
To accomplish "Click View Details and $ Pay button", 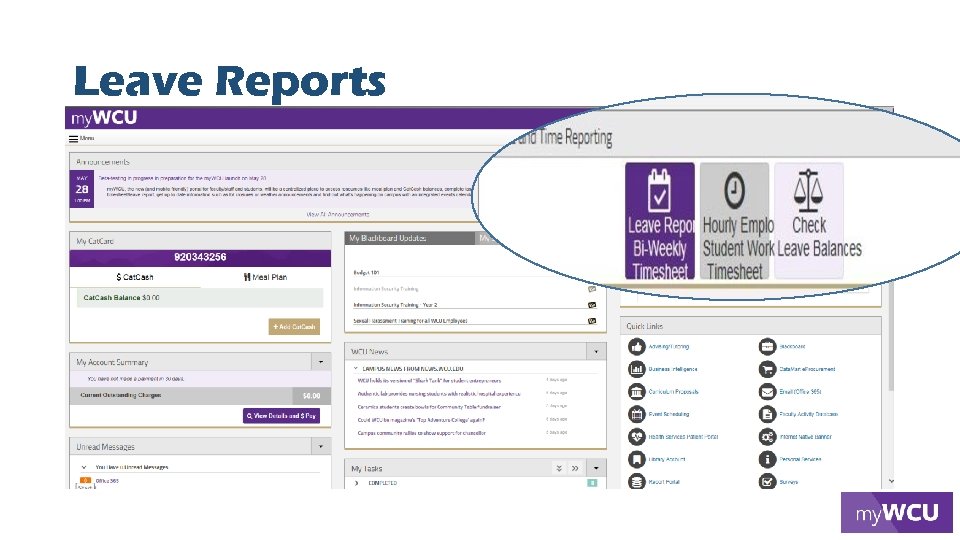I will (x=281, y=416).
